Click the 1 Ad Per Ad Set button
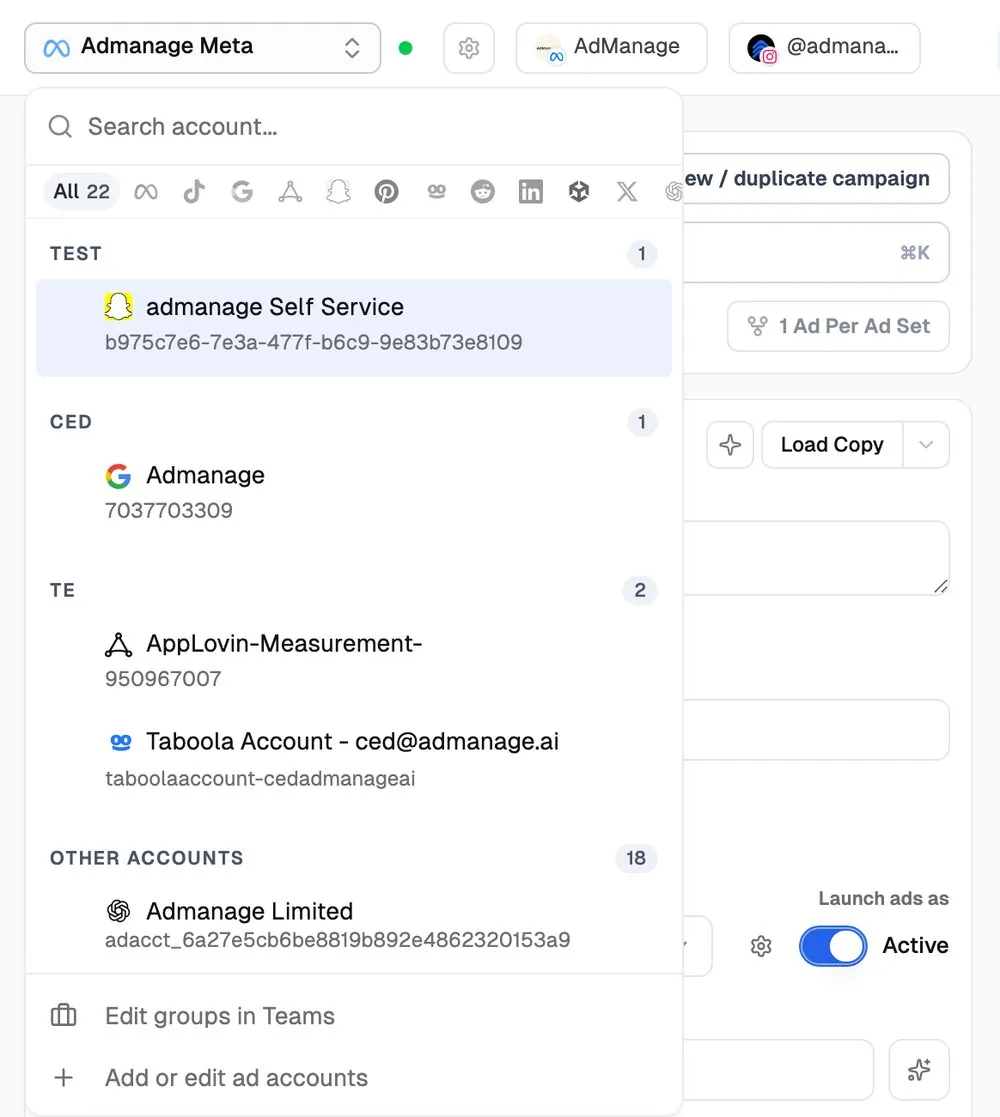The image size is (1000, 1117). [x=838, y=326]
